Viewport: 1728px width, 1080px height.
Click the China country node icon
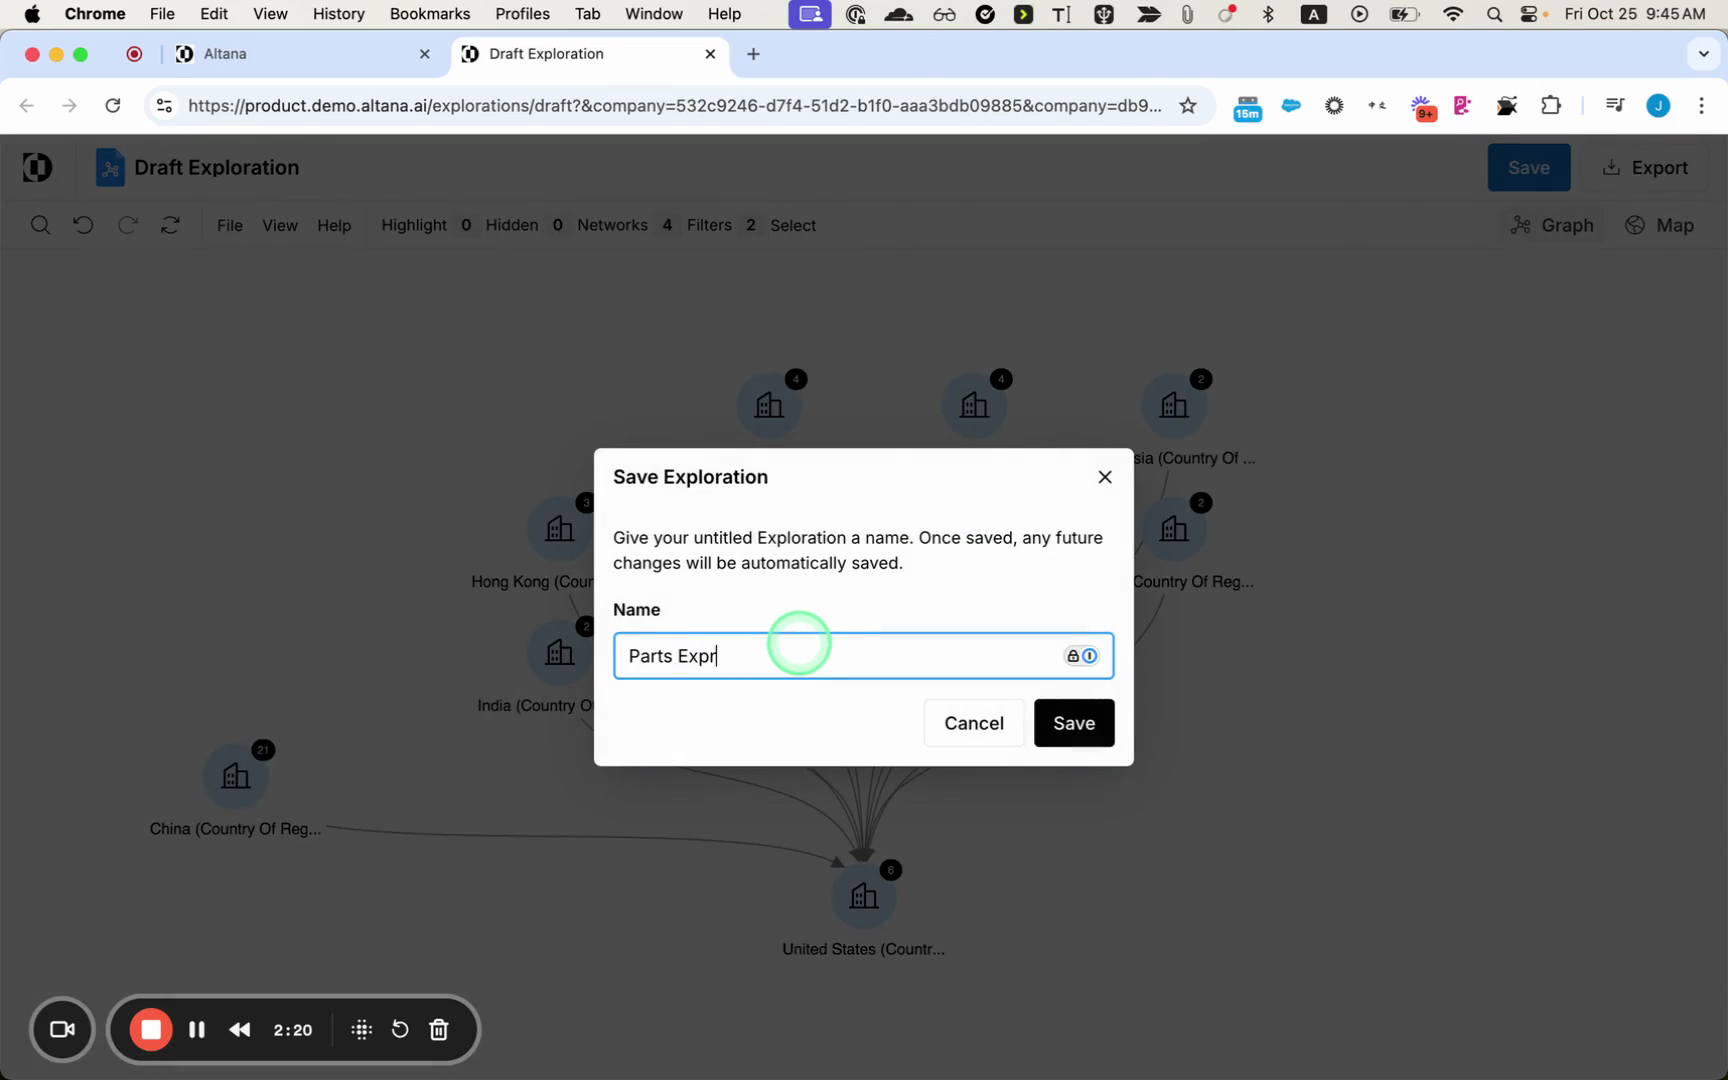coord(236,776)
